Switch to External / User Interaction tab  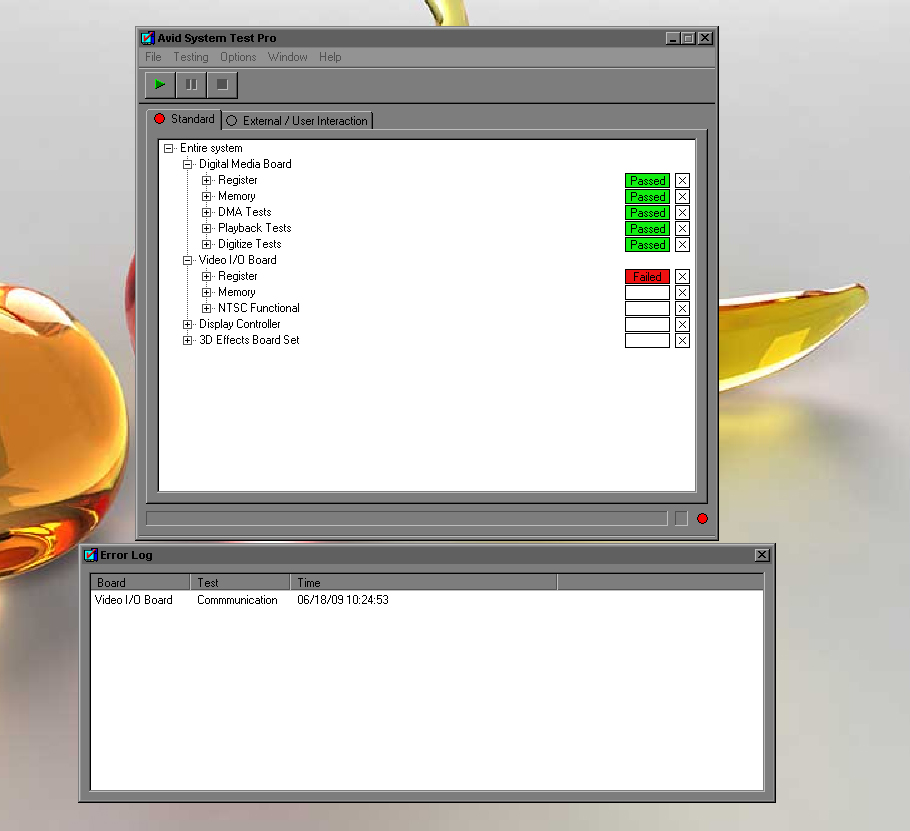(297, 121)
